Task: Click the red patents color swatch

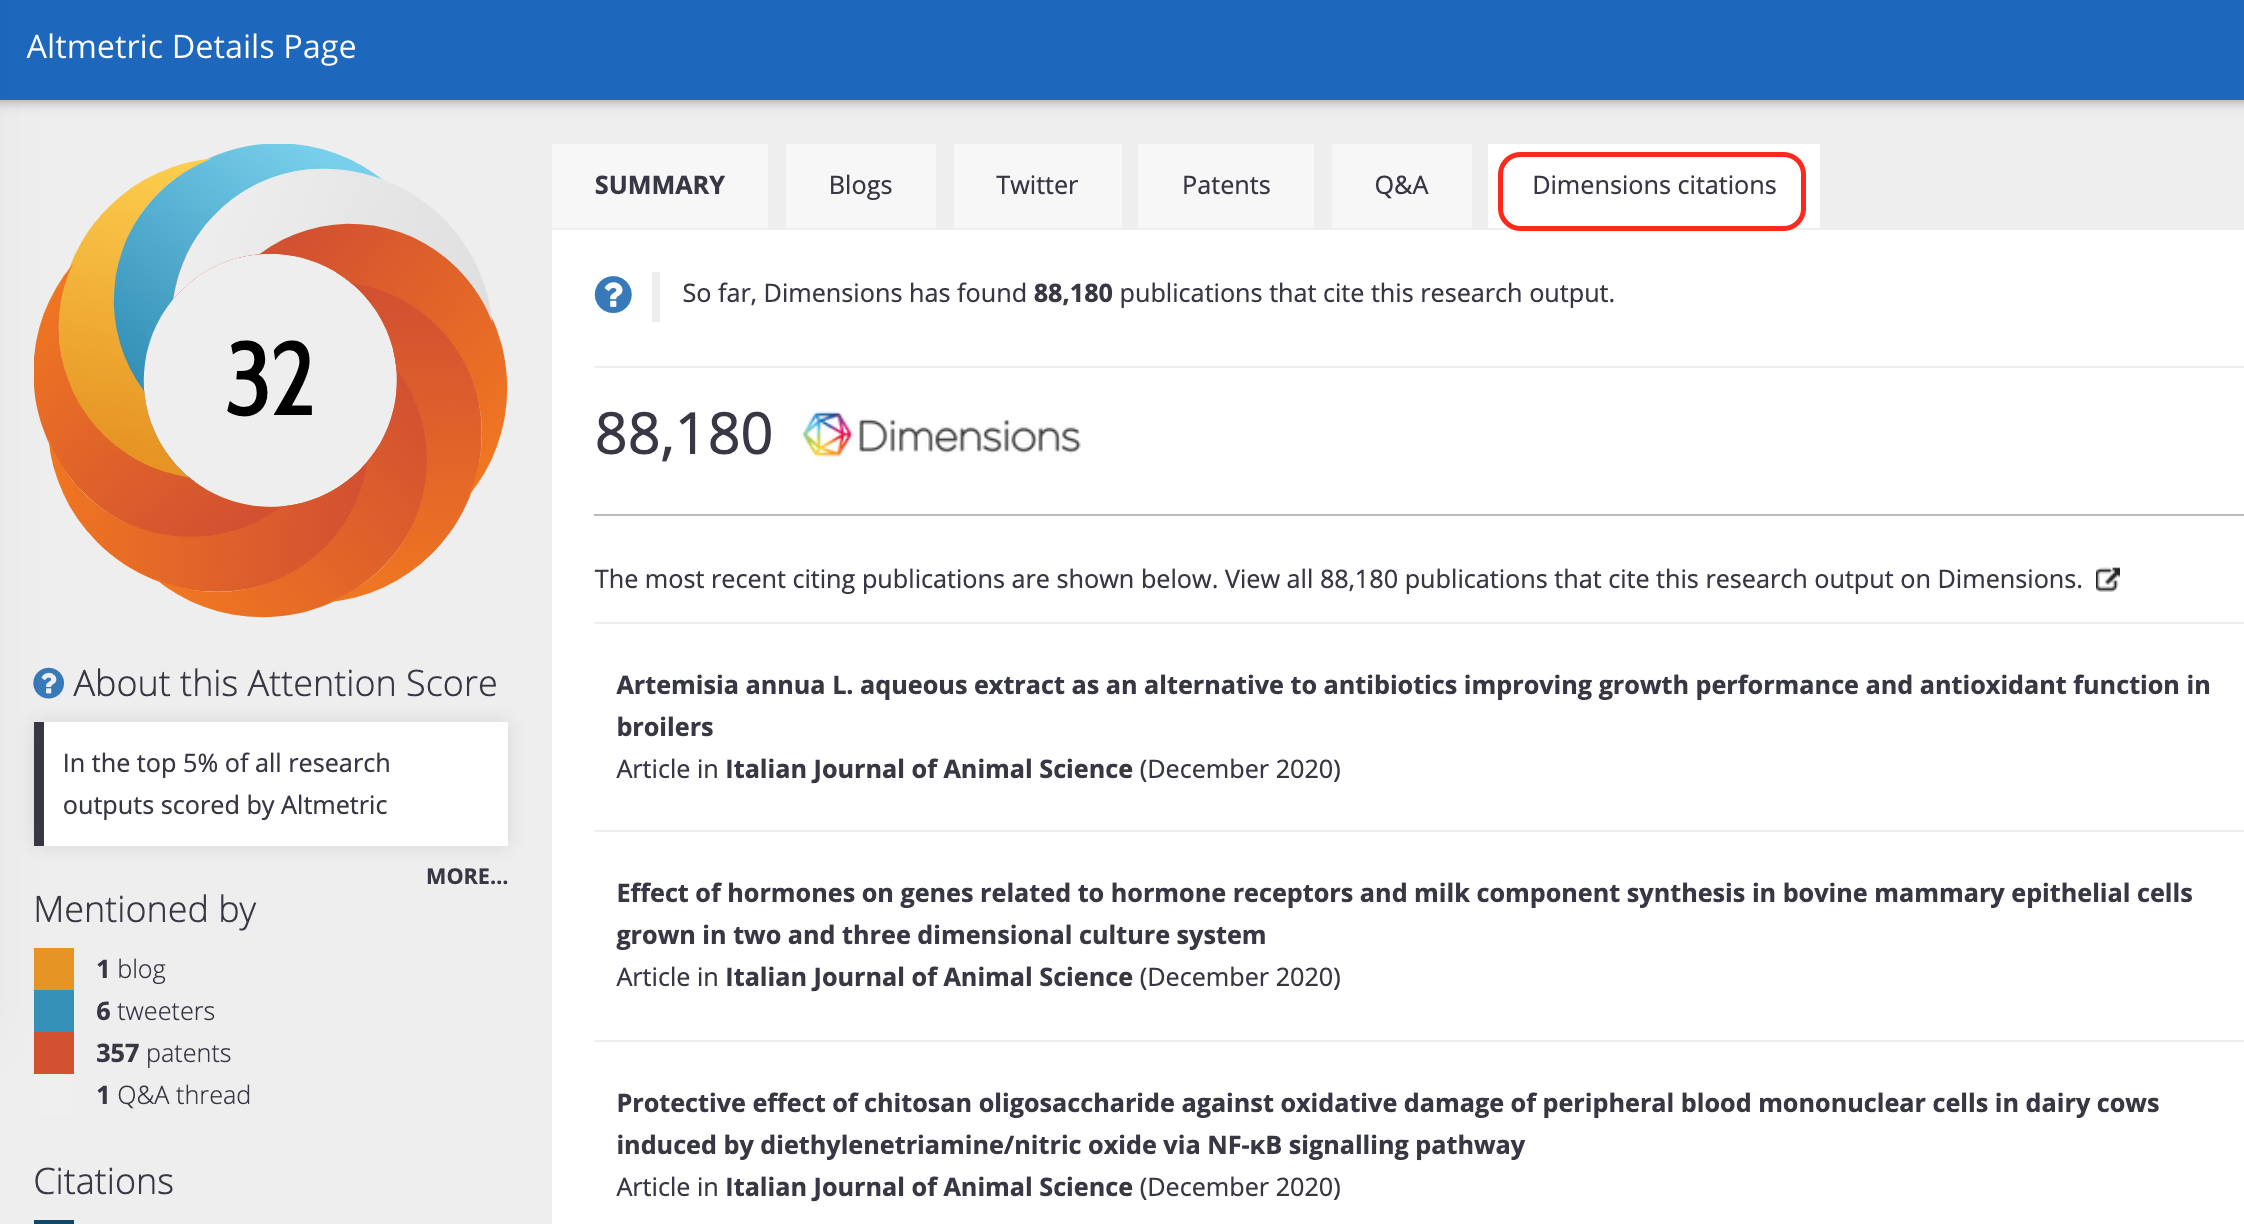Action: click(x=54, y=1052)
